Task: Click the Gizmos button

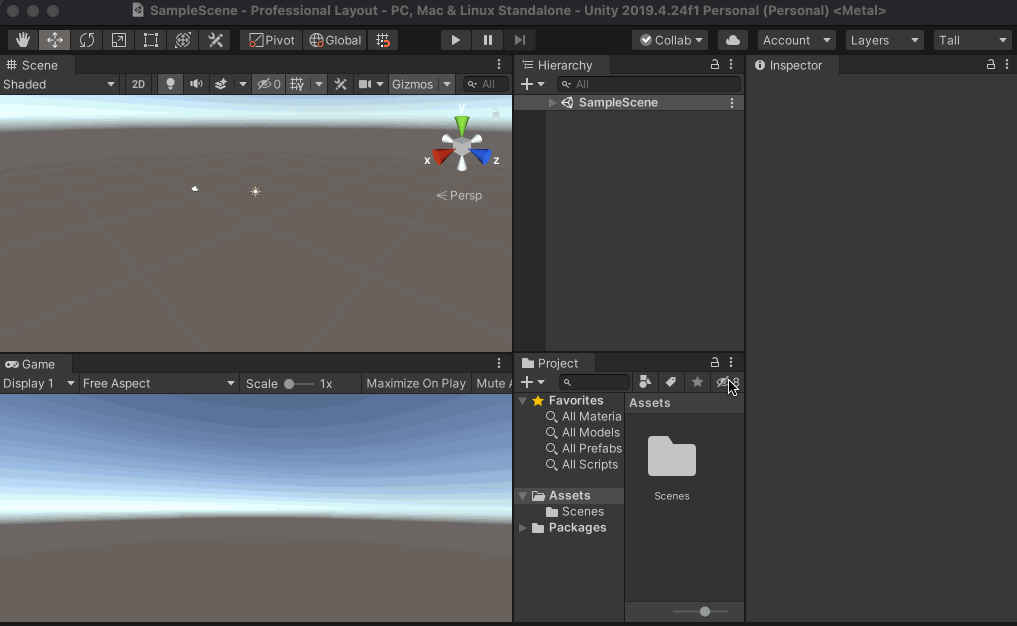Action: 413,84
